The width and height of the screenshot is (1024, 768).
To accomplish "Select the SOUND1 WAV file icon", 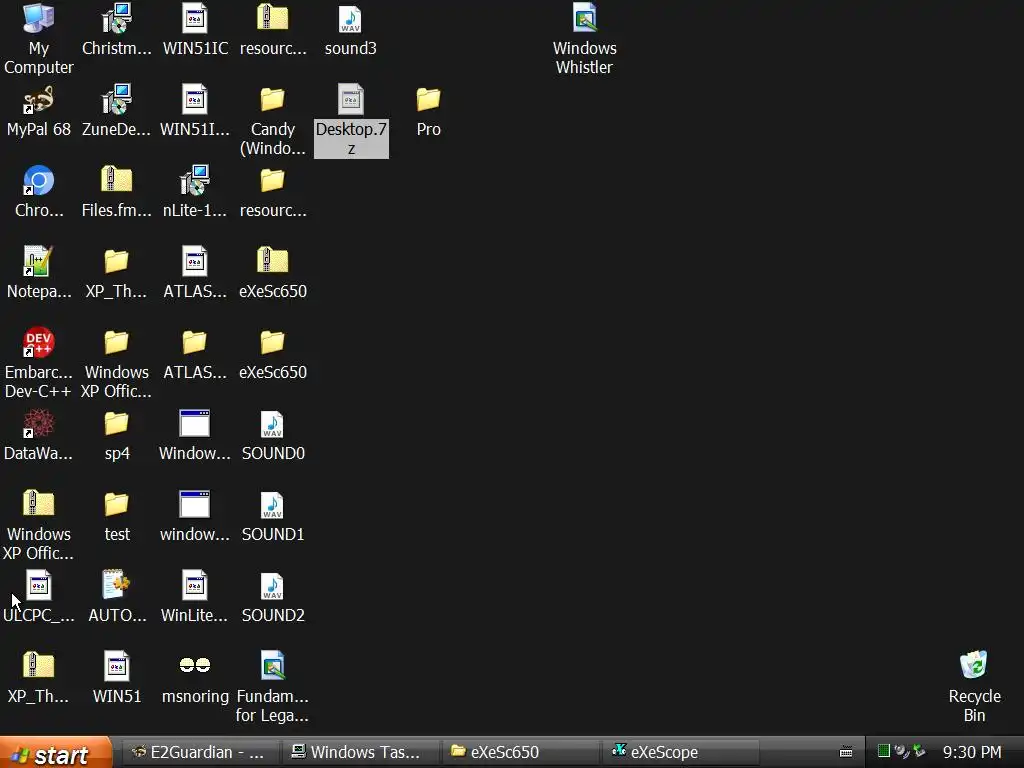I will pos(272,505).
